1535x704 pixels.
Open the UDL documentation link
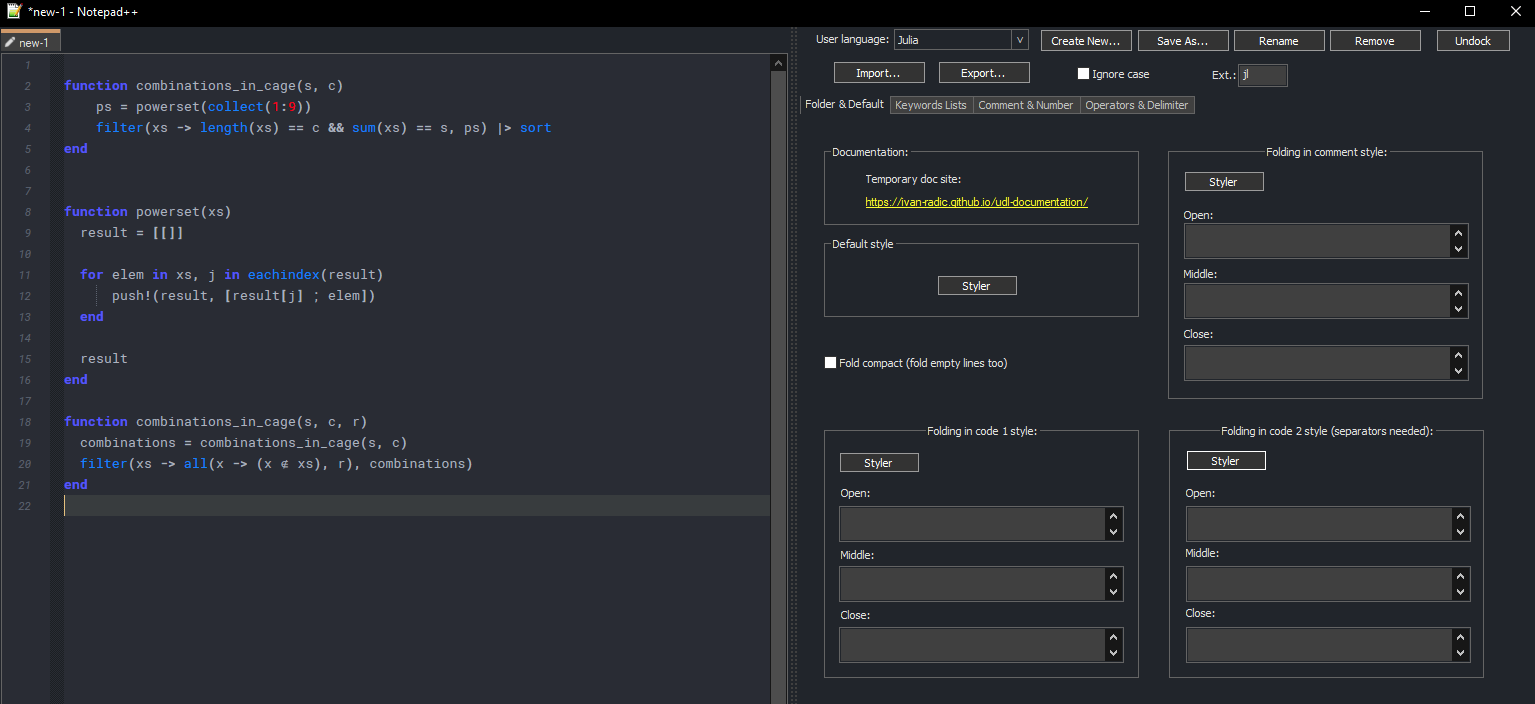[976, 202]
